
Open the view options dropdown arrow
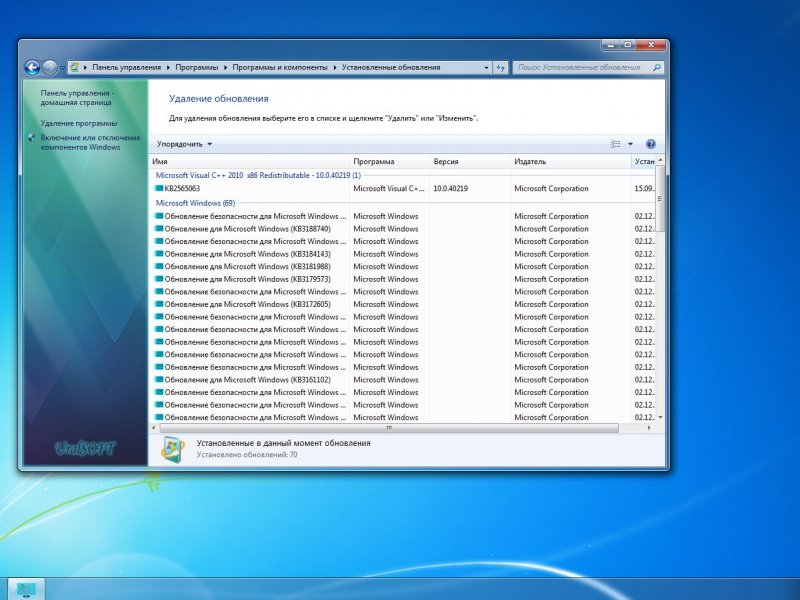pos(630,144)
